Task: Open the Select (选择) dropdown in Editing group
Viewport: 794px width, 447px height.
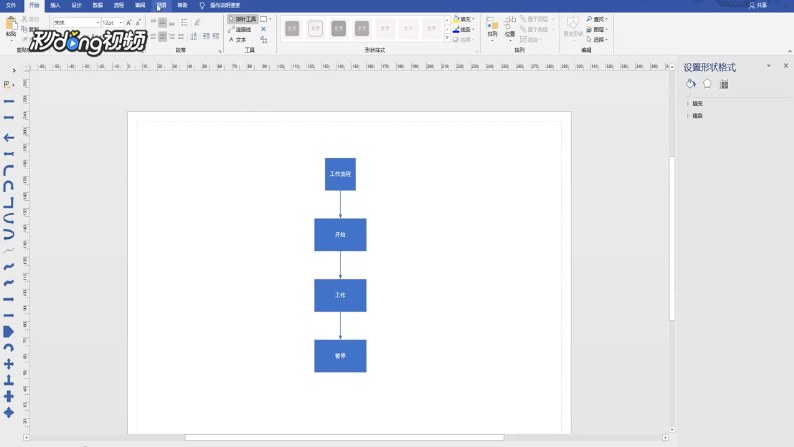Action: click(x=597, y=39)
